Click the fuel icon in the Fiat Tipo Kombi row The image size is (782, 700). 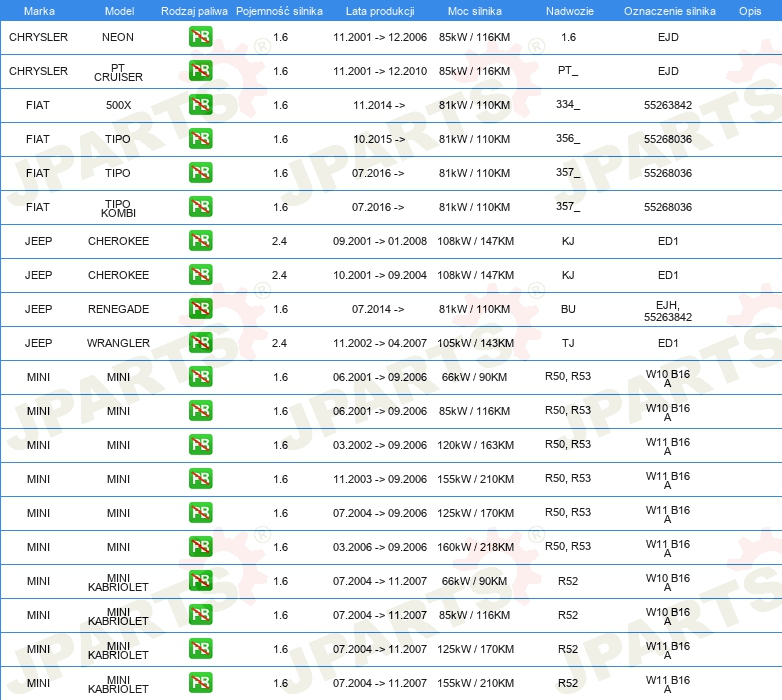coord(200,207)
